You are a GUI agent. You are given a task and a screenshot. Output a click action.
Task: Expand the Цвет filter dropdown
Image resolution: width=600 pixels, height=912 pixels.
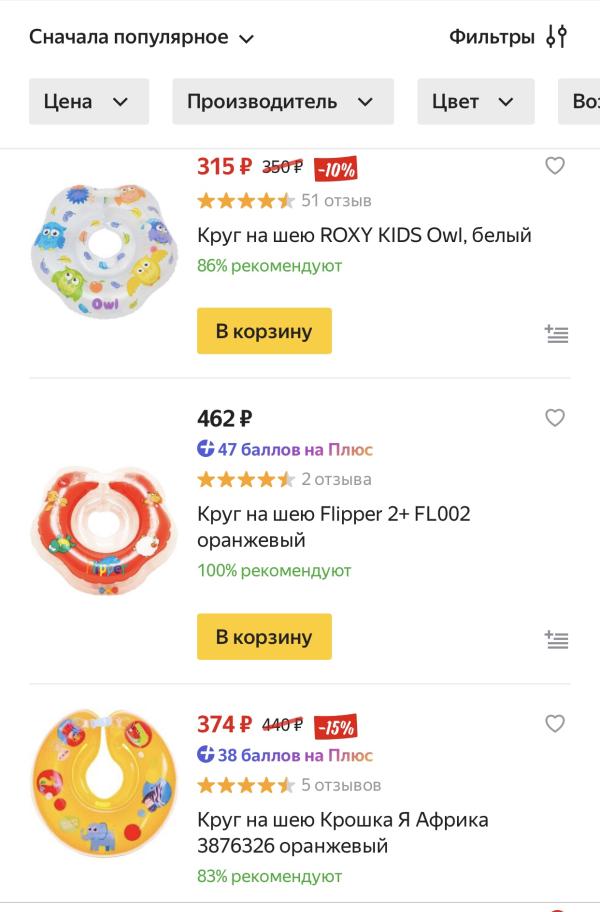(x=474, y=101)
